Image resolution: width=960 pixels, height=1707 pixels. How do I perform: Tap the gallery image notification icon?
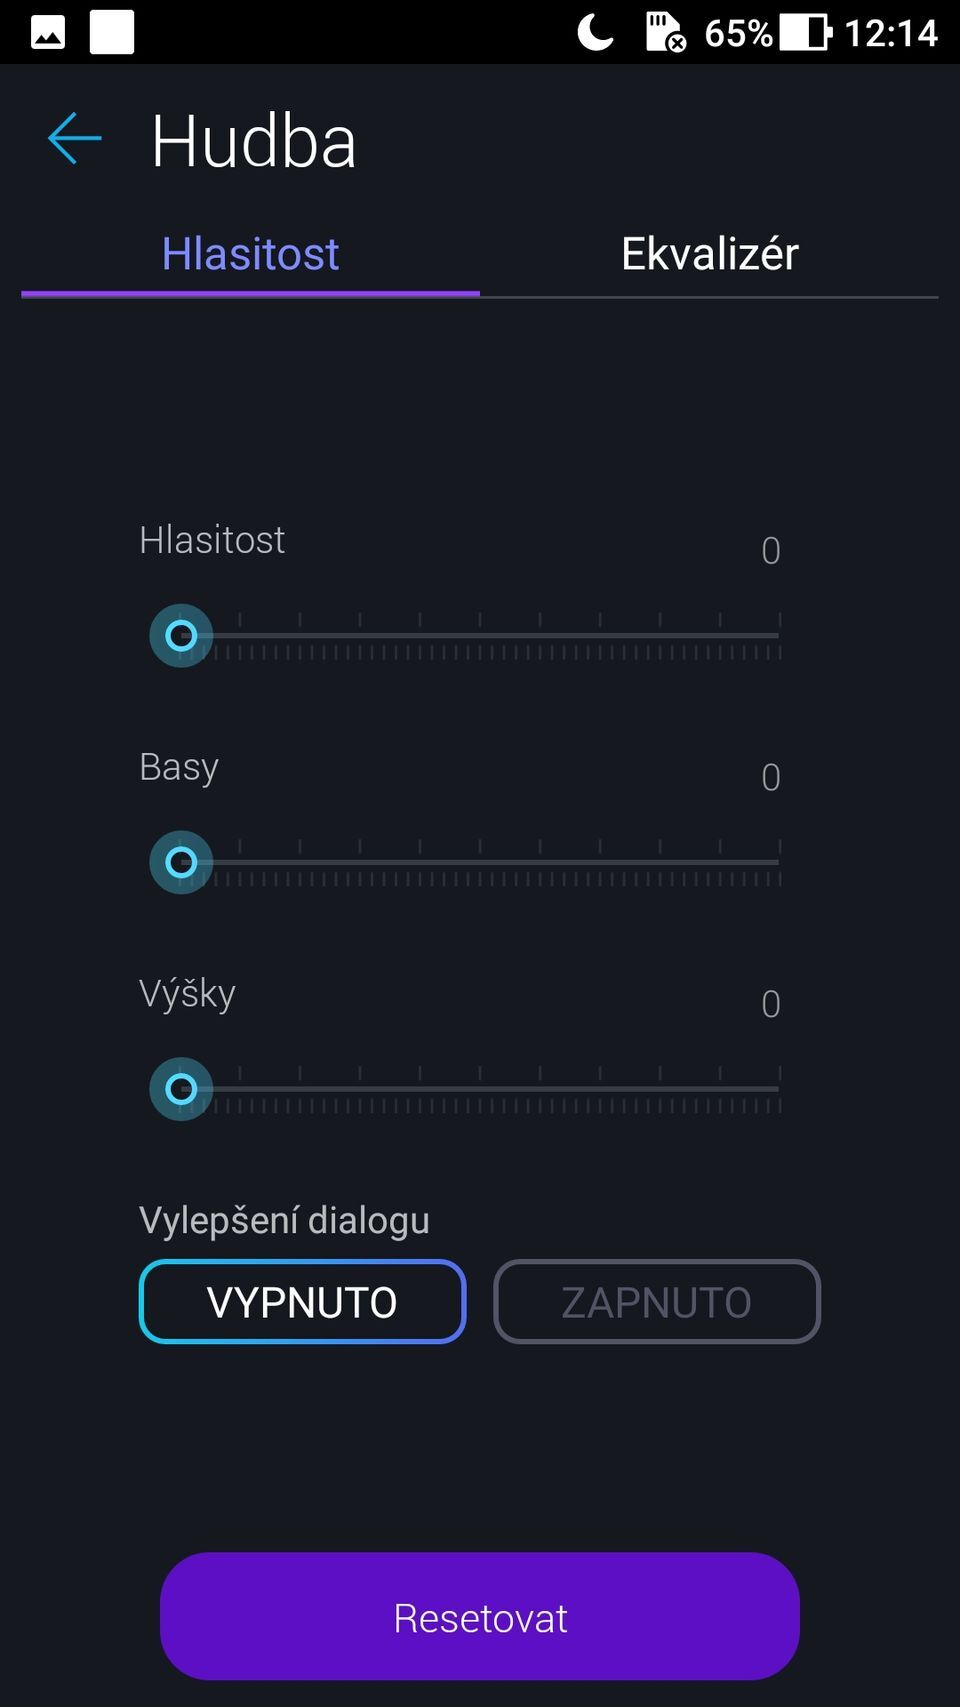coord(48,33)
